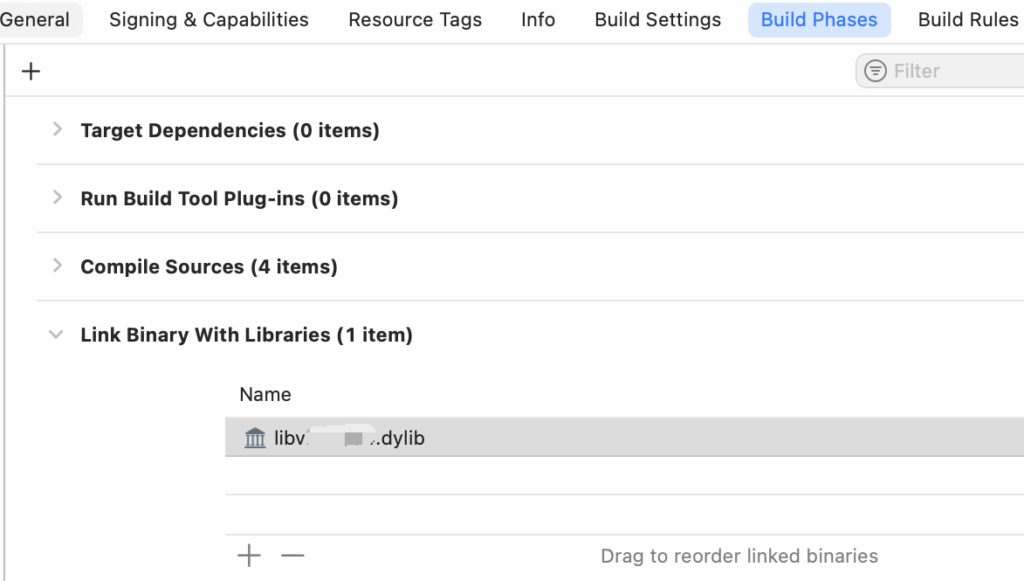1024x581 pixels.
Task: Click the library icon beside the dylib entry
Action: pos(255,438)
